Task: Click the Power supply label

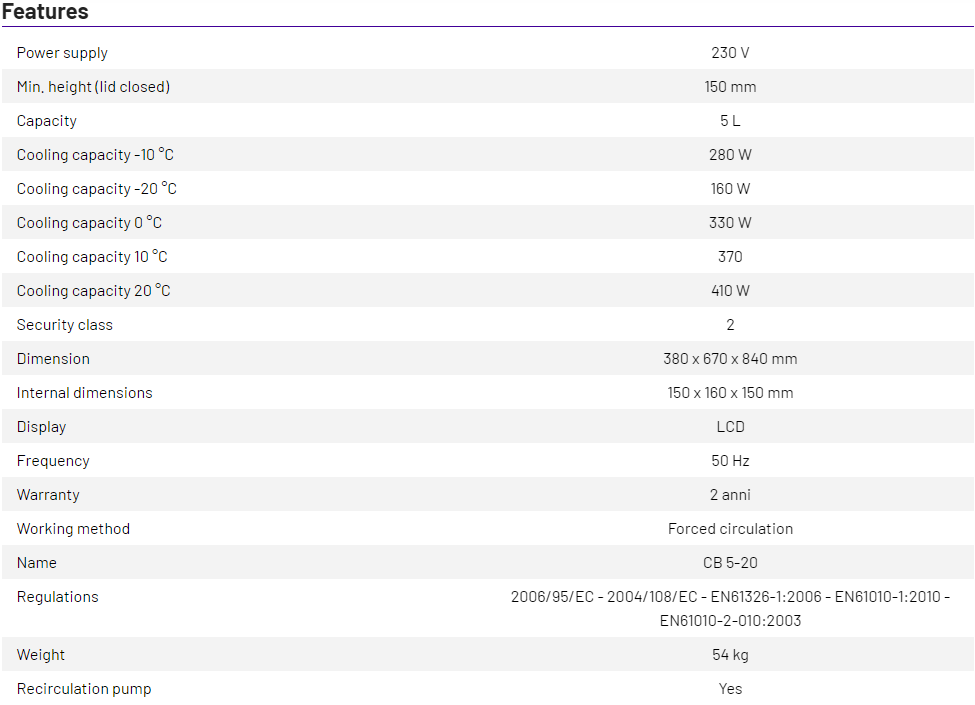Action: point(62,53)
